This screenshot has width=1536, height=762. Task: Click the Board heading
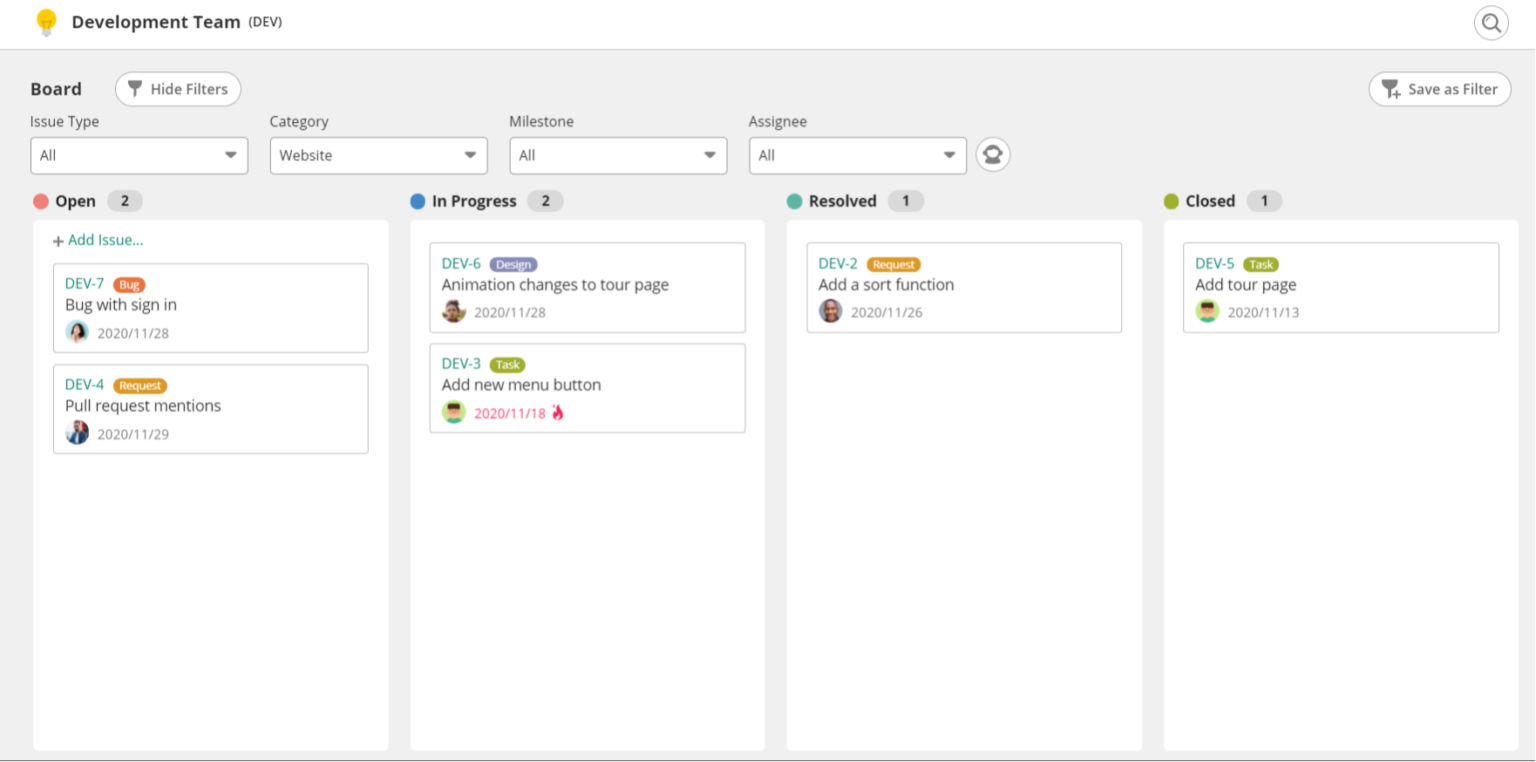(x=56, y=89)
